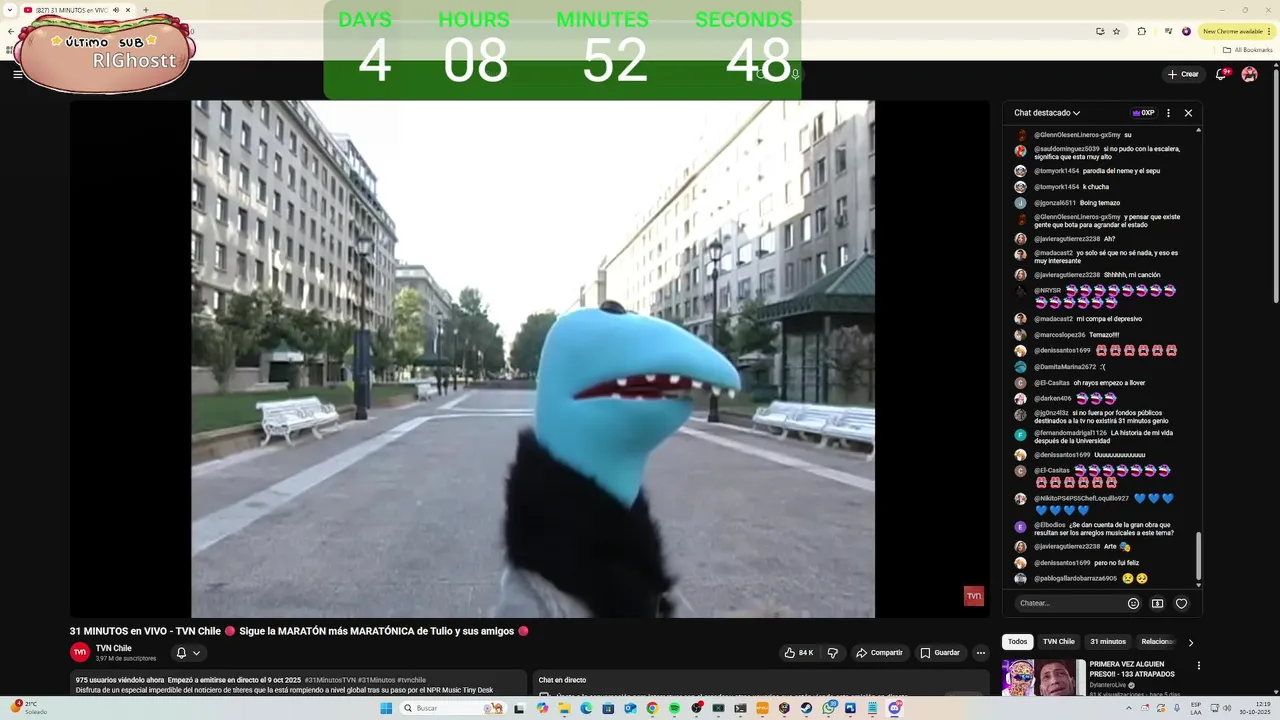Click the message Boing temazo
Viewport: 1280px width, 720px height.
[1100, 203]
